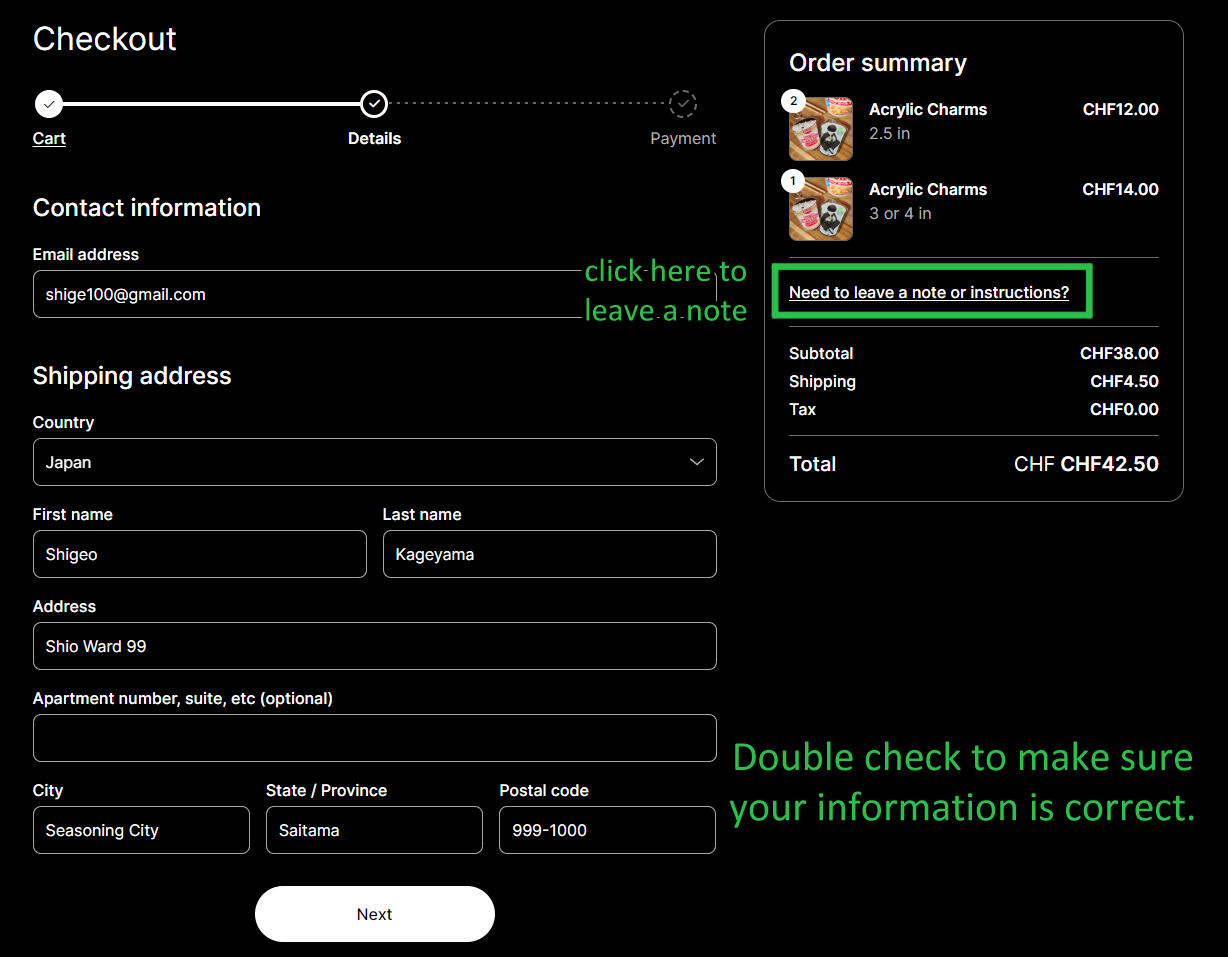The height and width of the screenshot is (957, 1228).
Task: Click the Last name field with Kageyama
Action: tap(549, 554)
